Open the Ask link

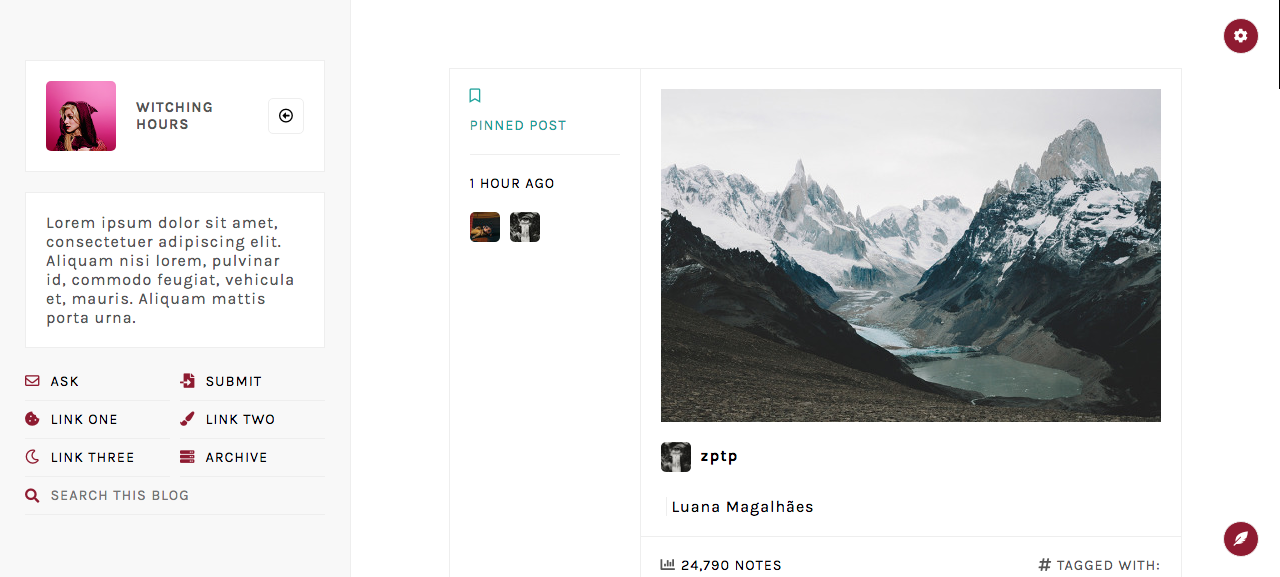pyautogui.click(x=65, y=381)
